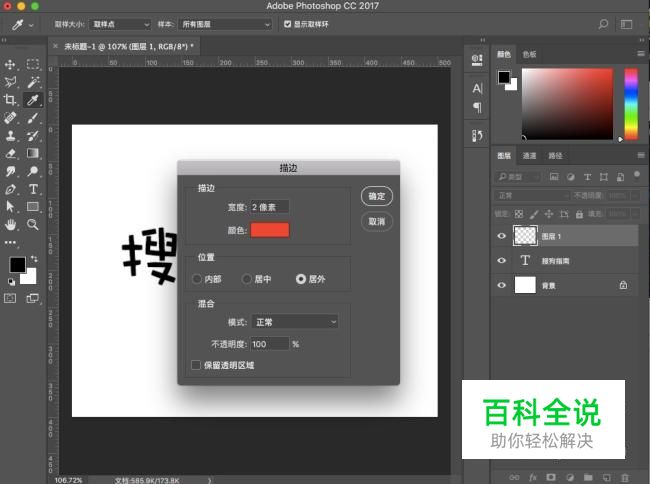Viewport: 650px width, 484px height.
Task: Swap foreground and background colors
Action: tap(34, 259)
